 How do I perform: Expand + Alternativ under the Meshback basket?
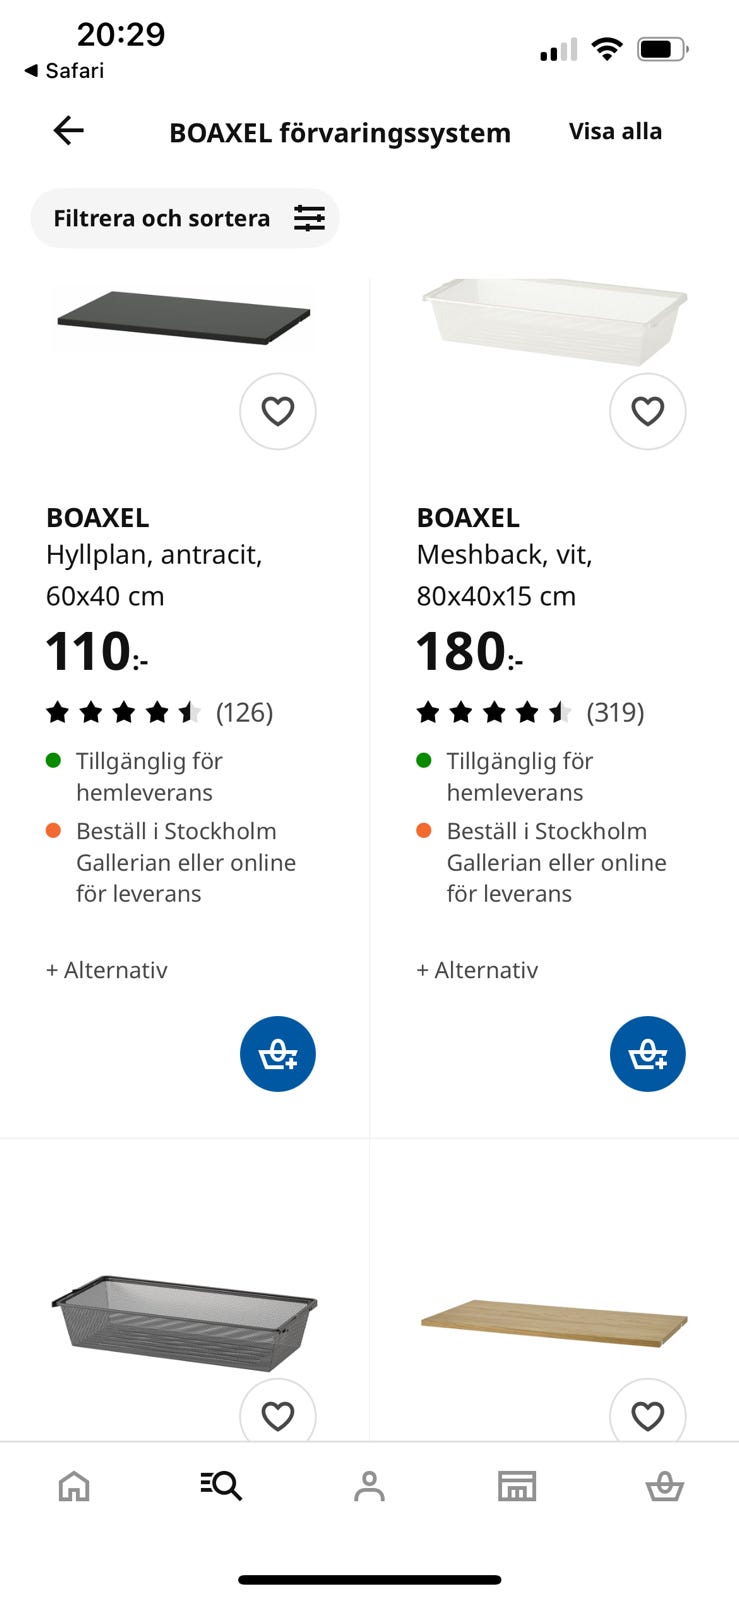pos(477,970)
